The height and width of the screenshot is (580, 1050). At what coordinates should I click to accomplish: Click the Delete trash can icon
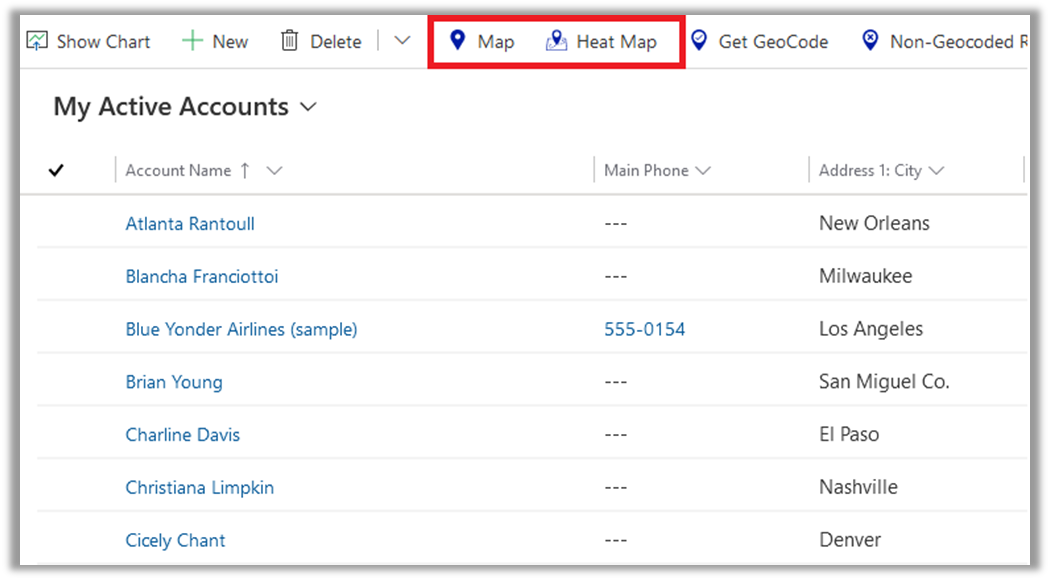click(290, 41)
